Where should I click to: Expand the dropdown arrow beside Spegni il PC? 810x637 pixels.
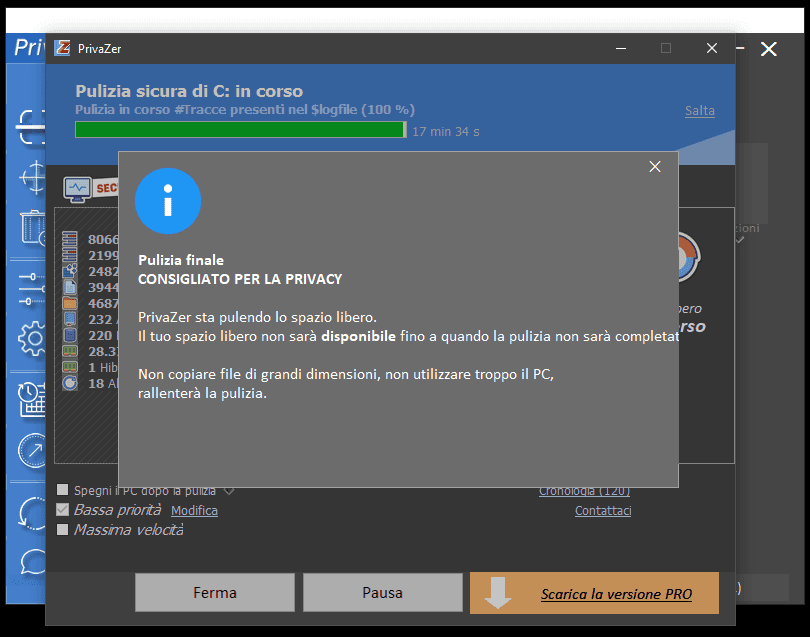coord(229,491)
